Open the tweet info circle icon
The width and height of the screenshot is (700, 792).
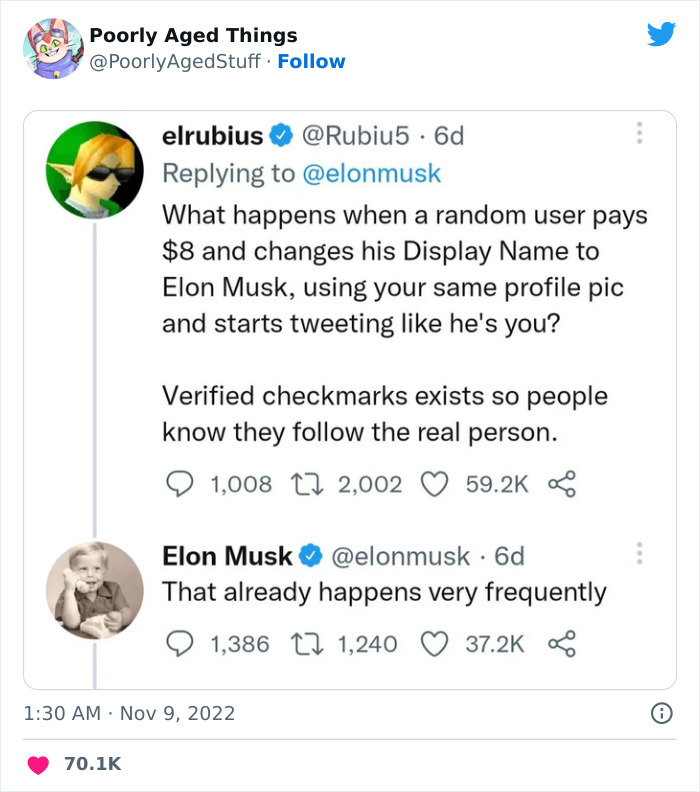coord(661,713)
